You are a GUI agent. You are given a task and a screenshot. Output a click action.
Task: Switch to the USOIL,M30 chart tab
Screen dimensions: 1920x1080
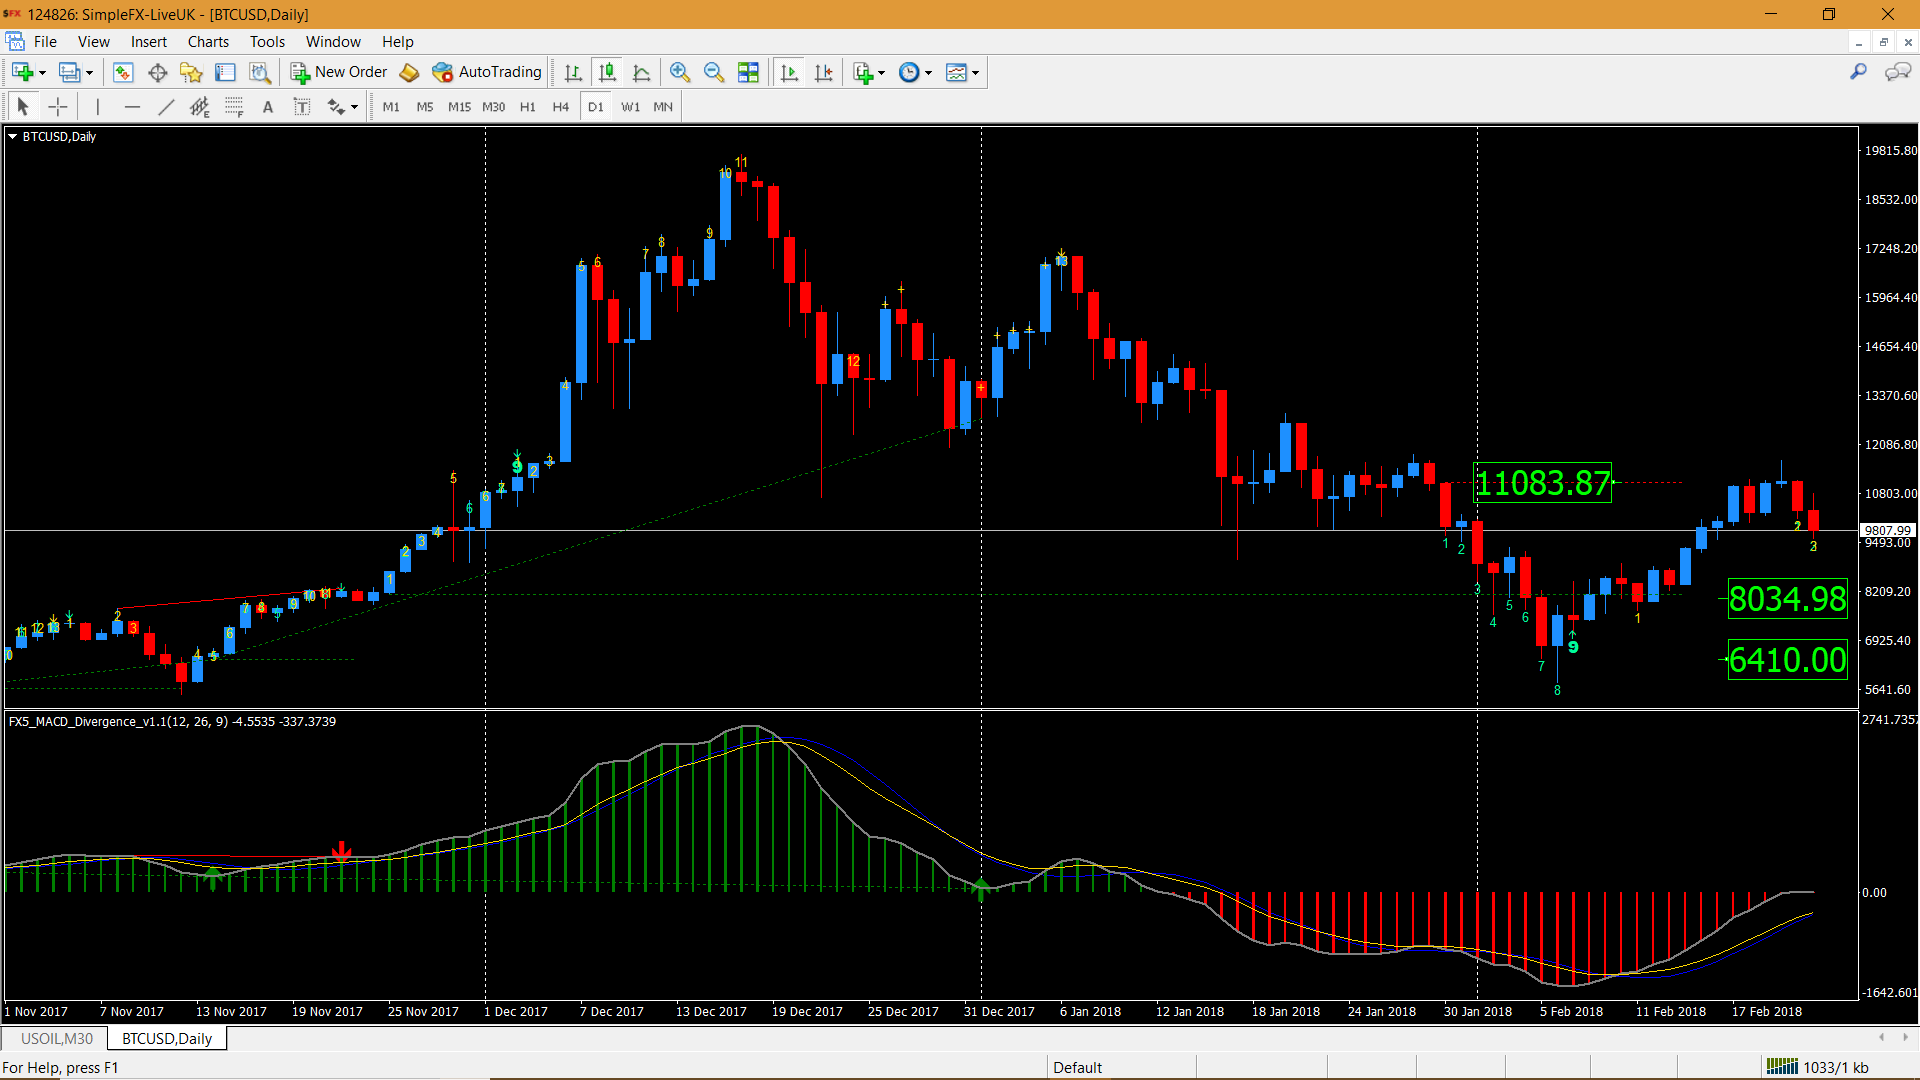point(57,1038)
